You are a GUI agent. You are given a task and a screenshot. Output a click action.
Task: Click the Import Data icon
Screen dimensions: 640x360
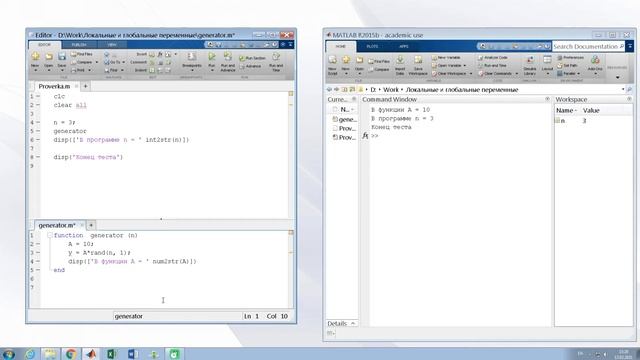click(400, 60)
